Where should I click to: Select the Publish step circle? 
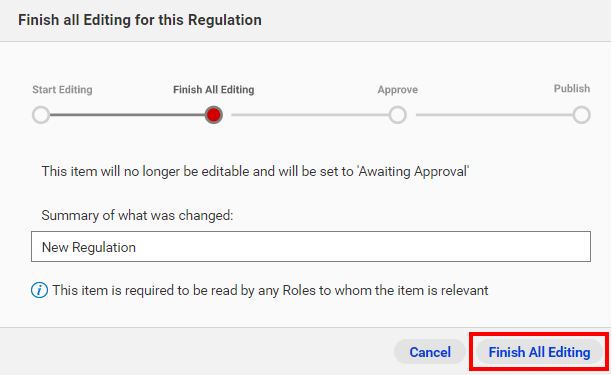point(582,115)
